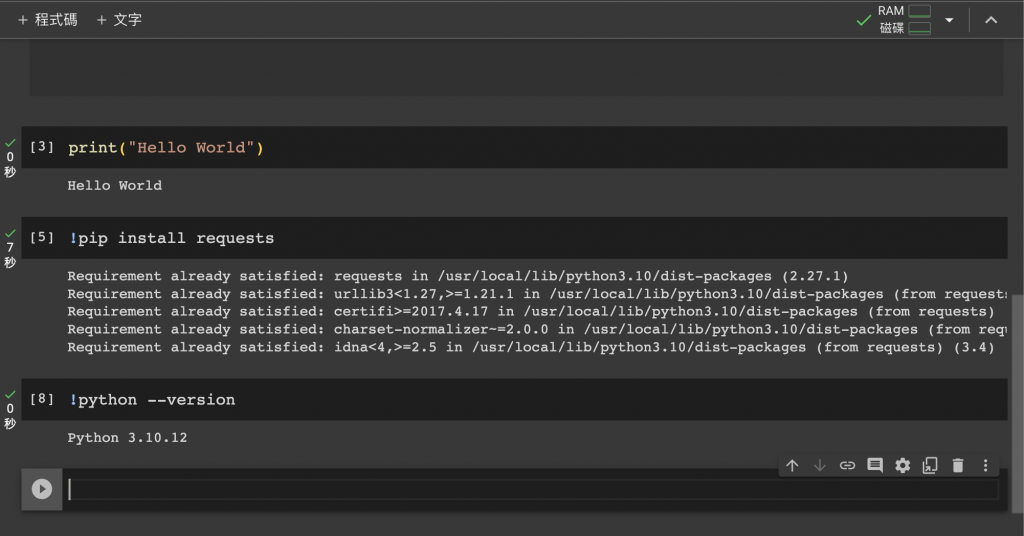Move the cell up
Image resolution: width=1024 pixels, height=536 pixels.
tap(792, 465)
